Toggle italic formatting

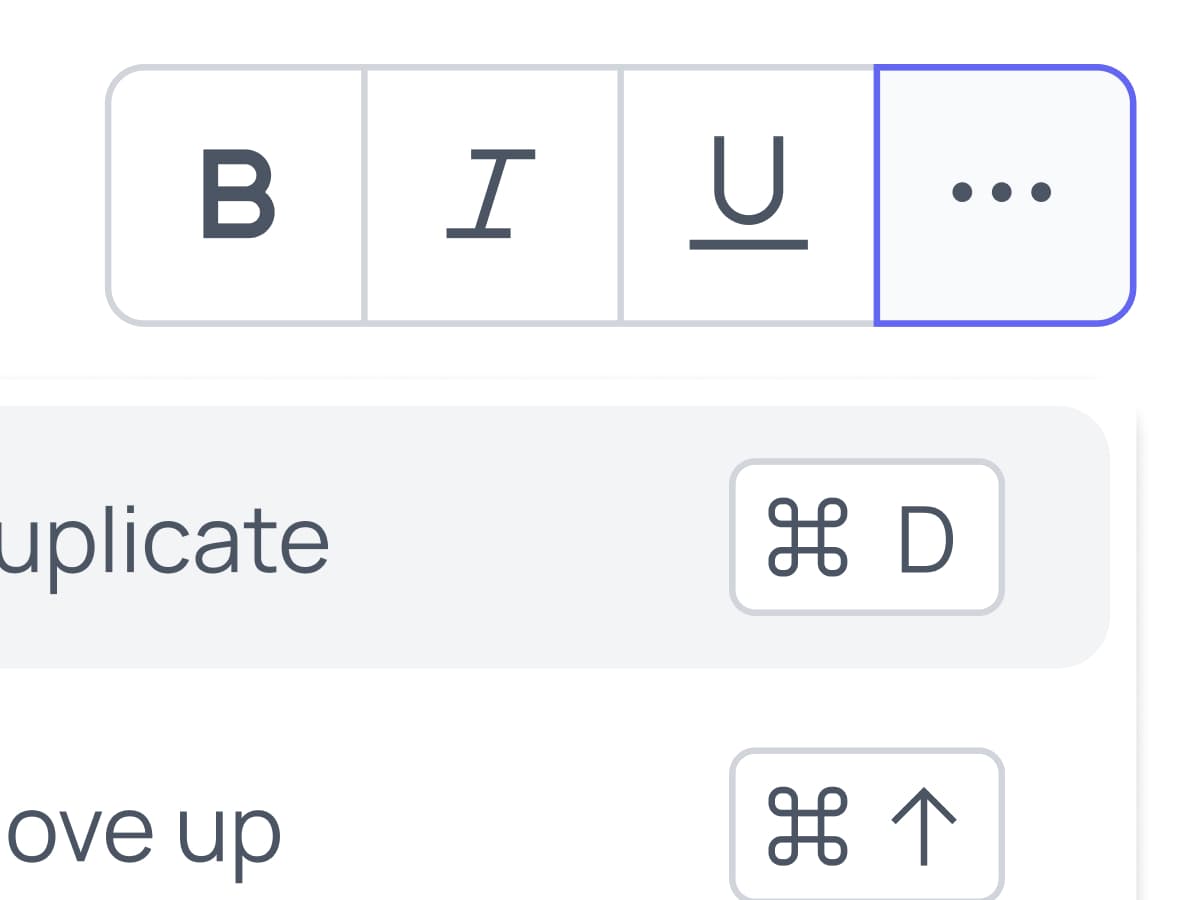pyautogui.click(x=491, y=195)
